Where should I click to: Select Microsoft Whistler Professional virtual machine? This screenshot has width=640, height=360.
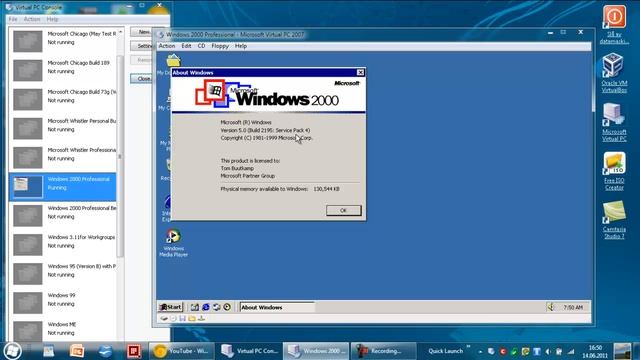point(63,157)
